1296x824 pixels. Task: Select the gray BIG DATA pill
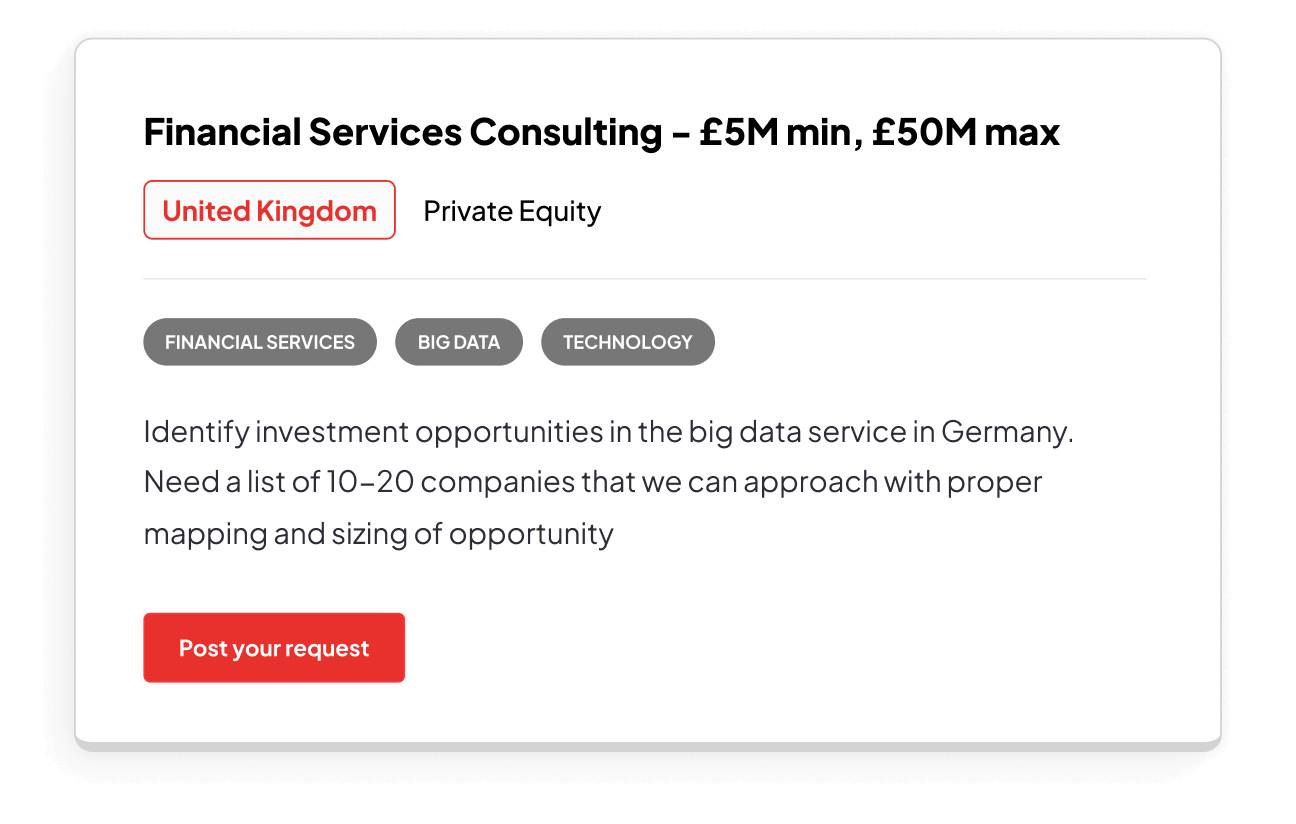point(459,341)
